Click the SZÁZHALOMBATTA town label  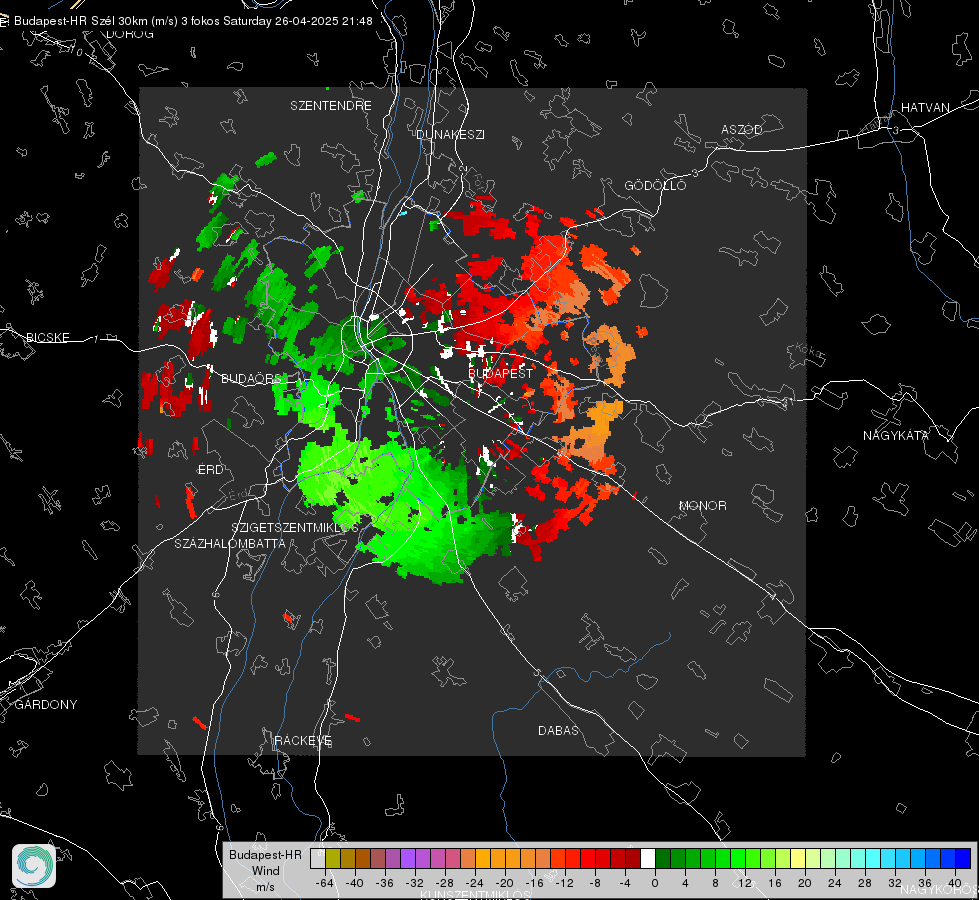coord(230,543)
